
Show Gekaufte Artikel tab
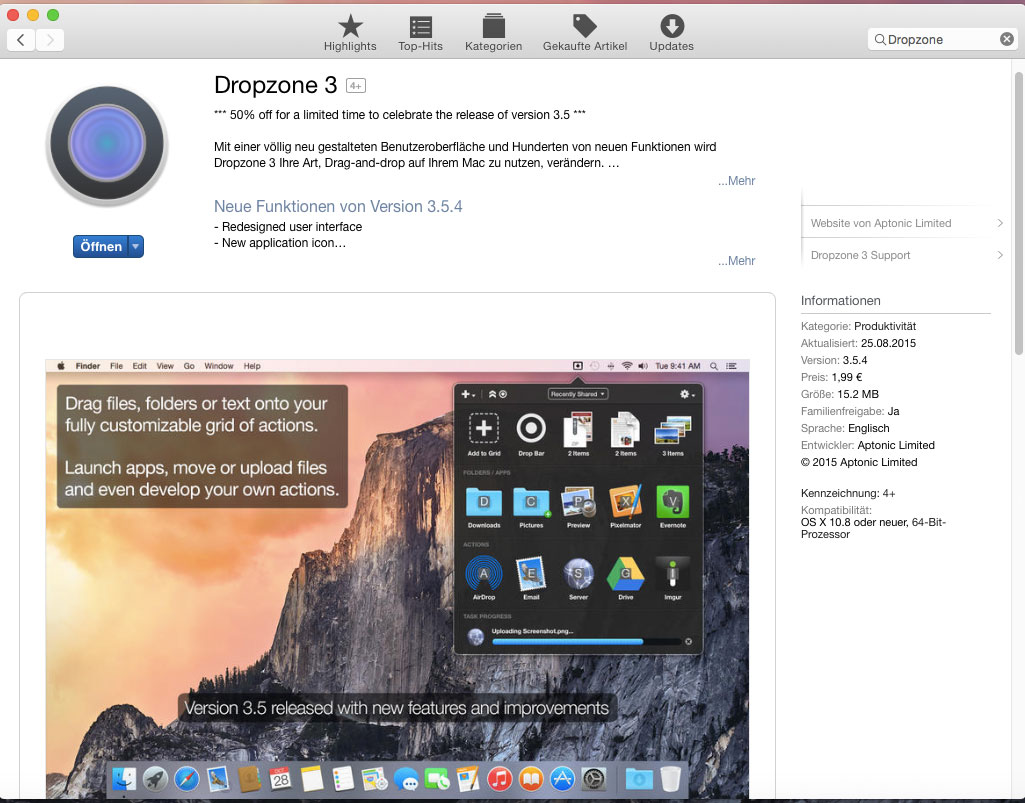click(x=584, y=33)
